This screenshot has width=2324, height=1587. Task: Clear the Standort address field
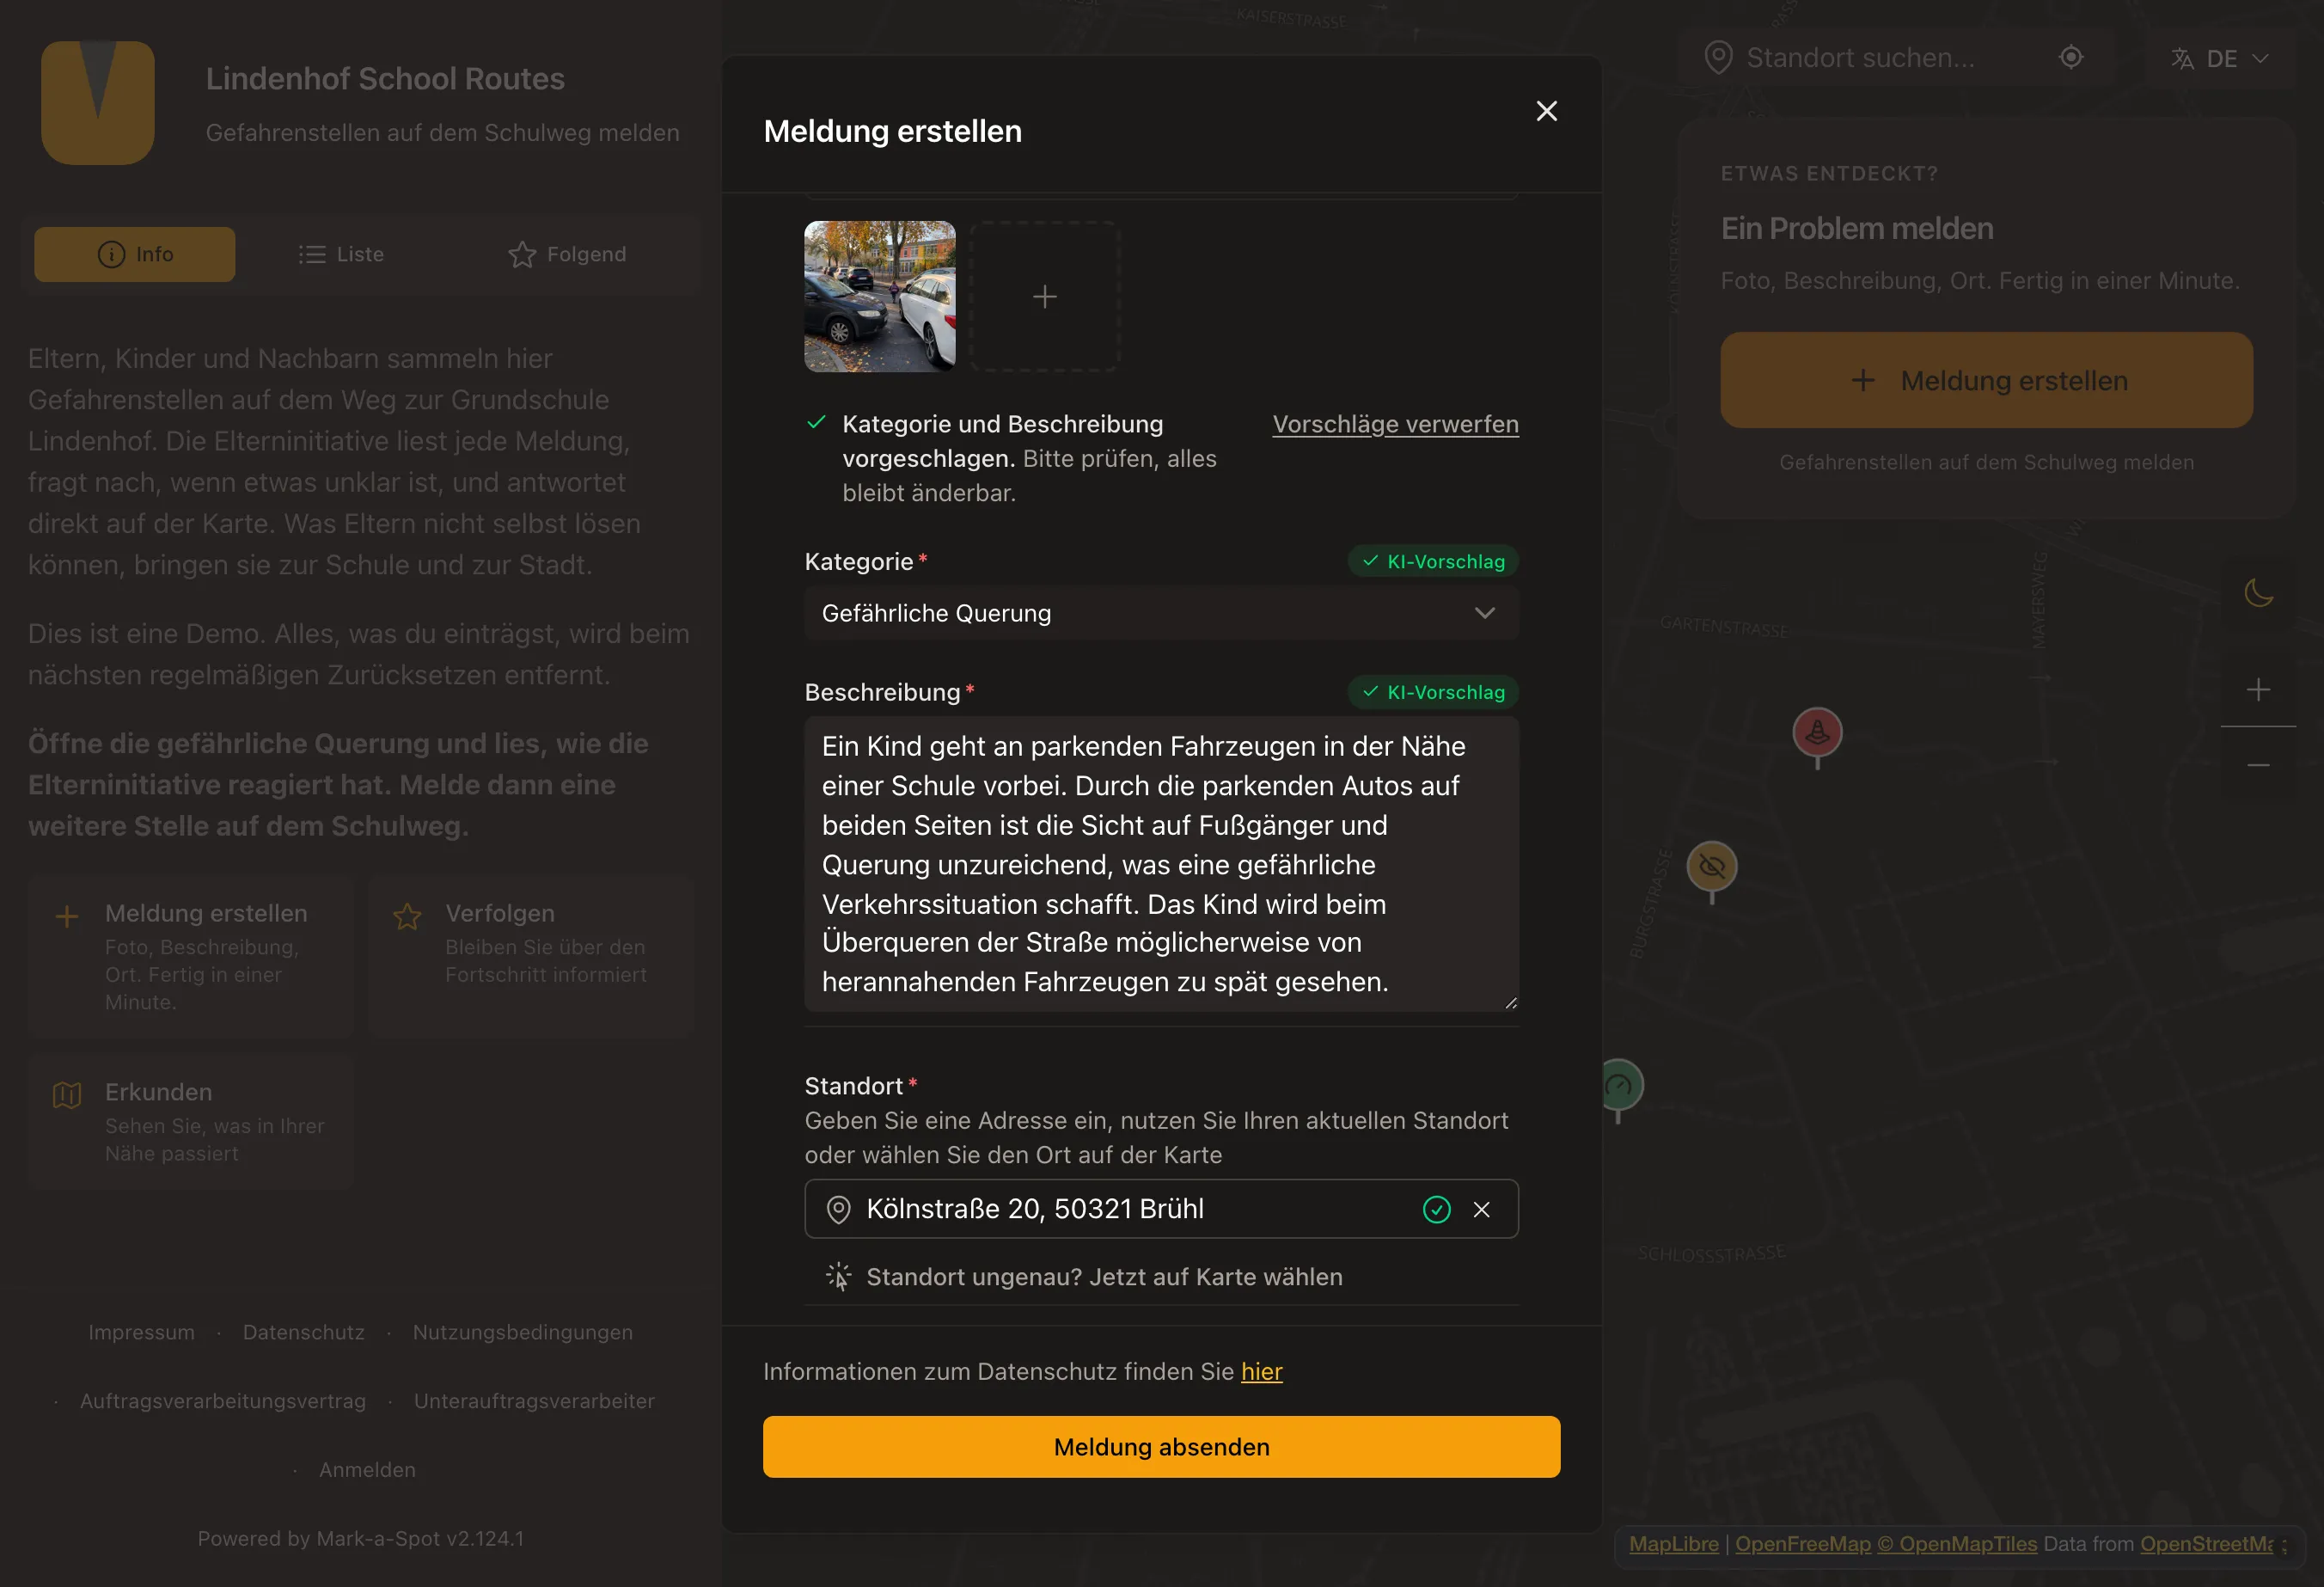tap(1481, 1209)
